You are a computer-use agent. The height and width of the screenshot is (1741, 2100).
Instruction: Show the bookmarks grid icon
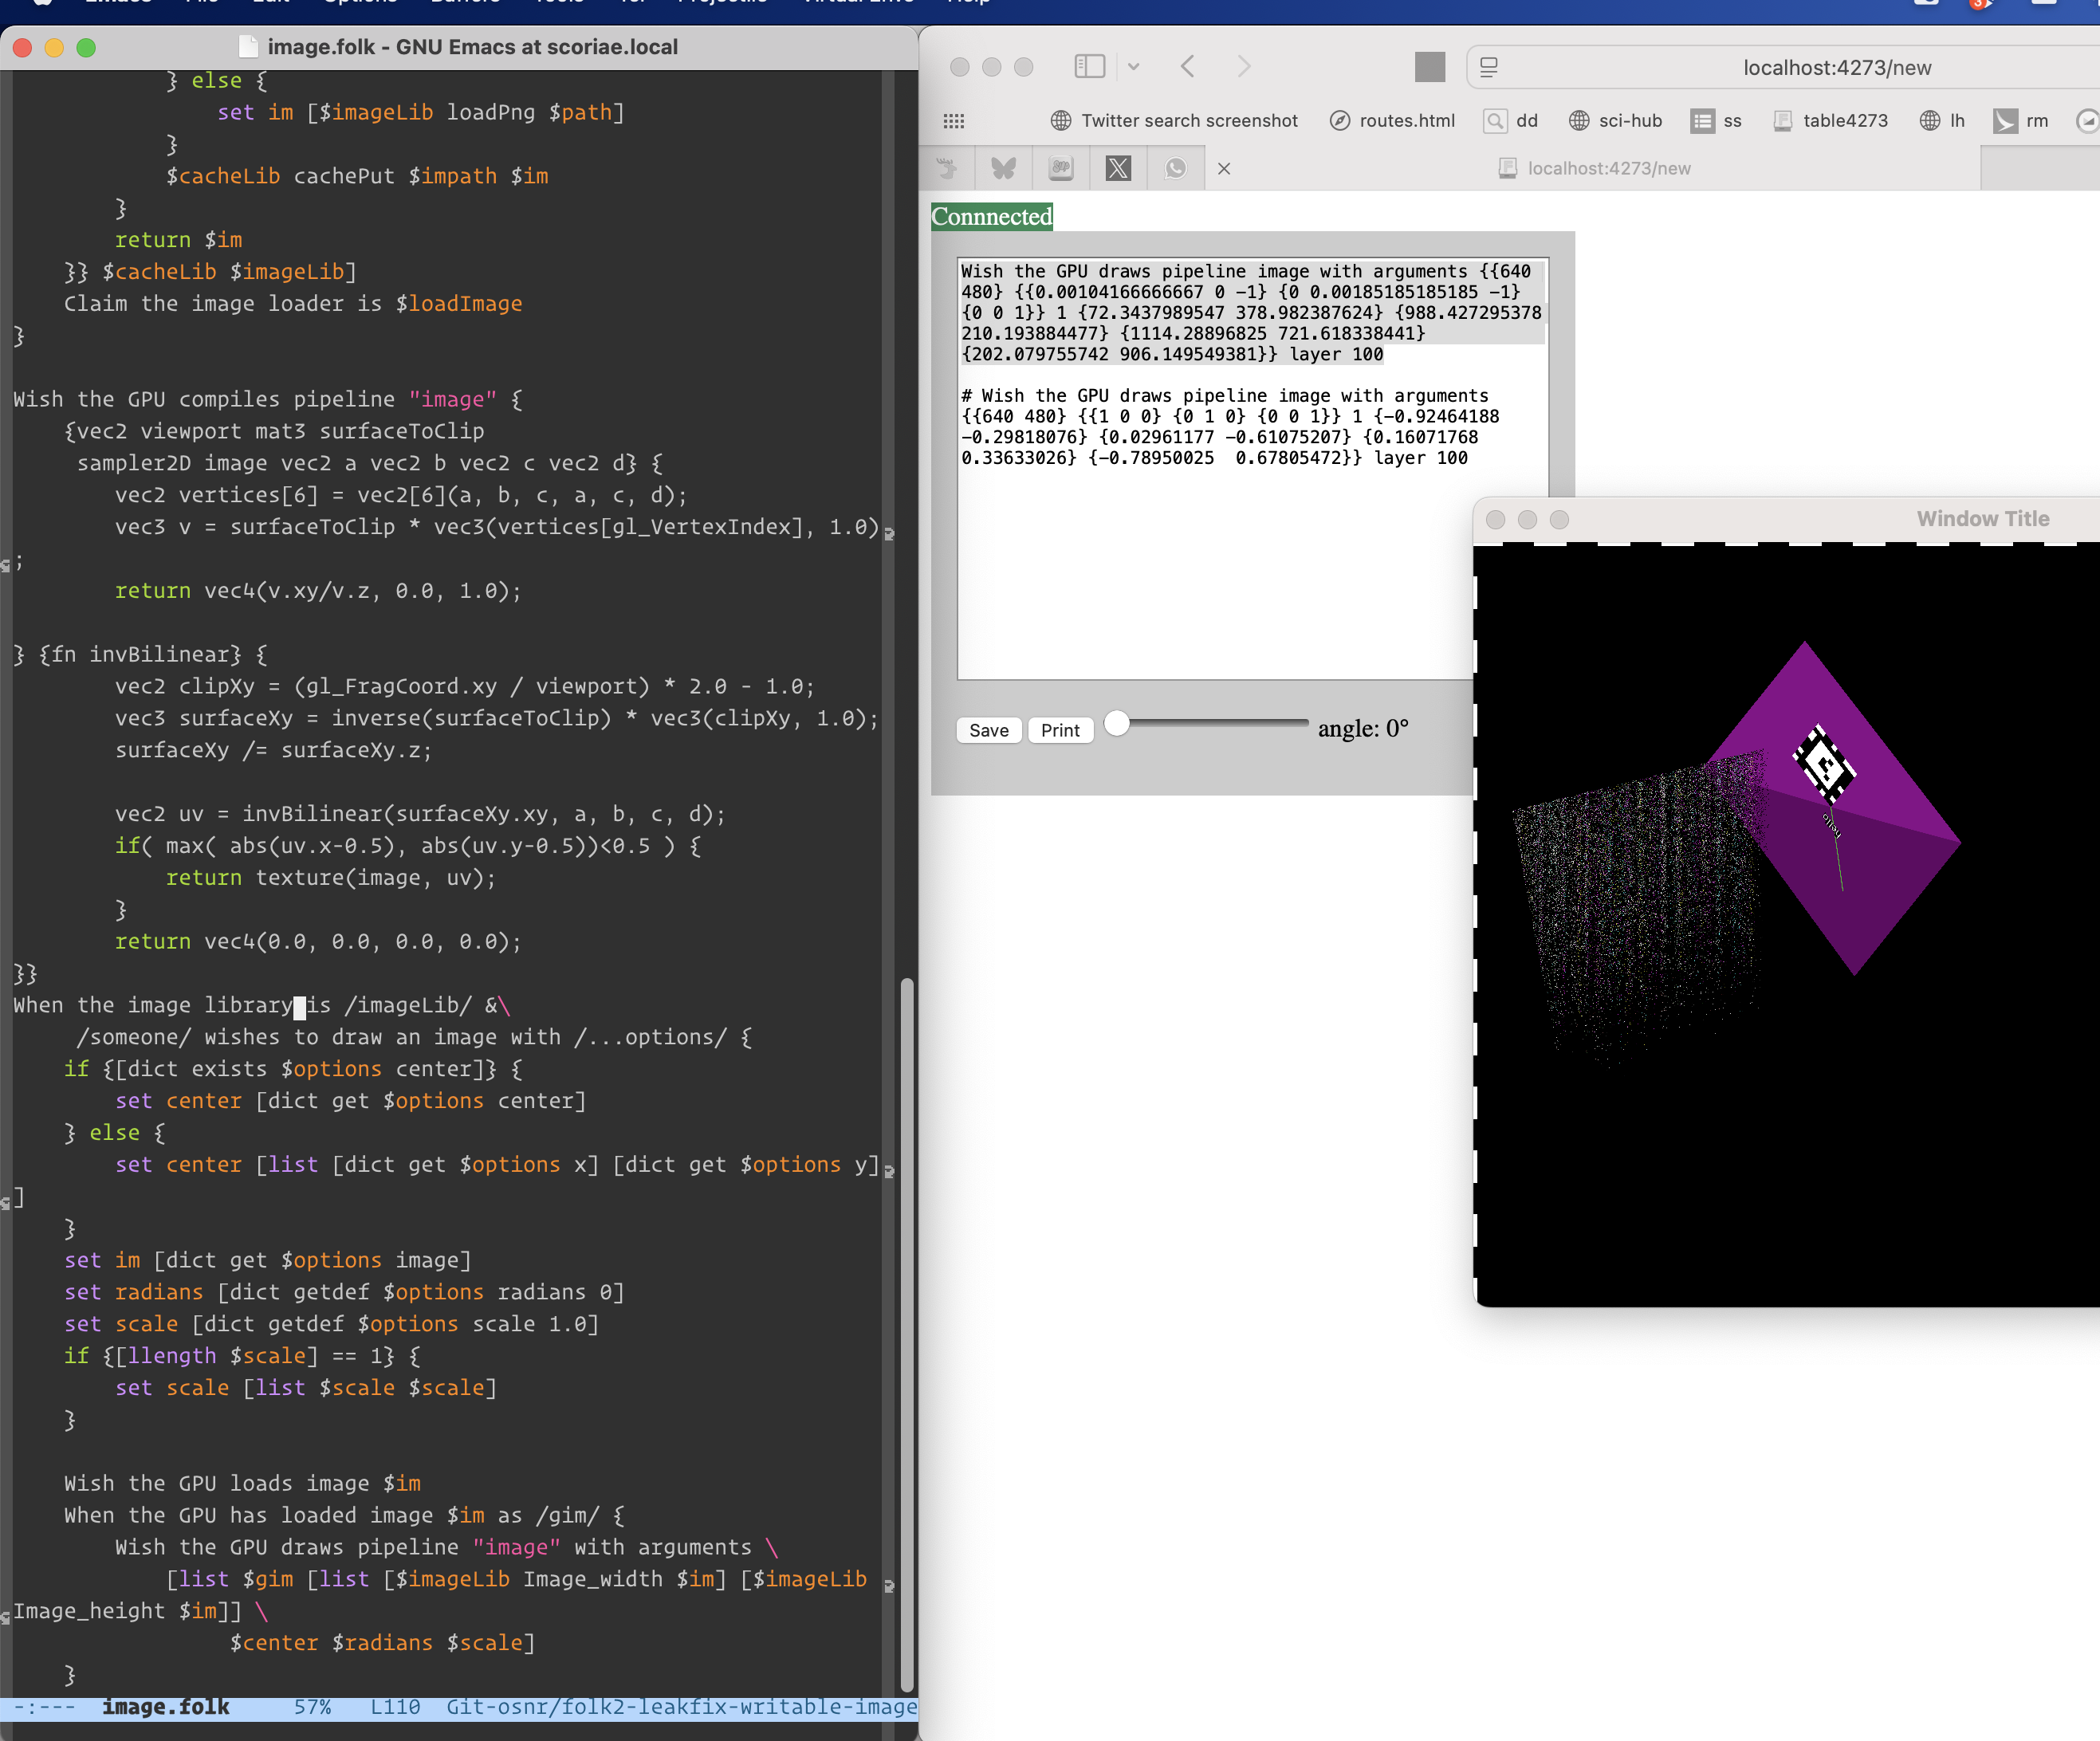pyautogui.click(x=954, y=121)
